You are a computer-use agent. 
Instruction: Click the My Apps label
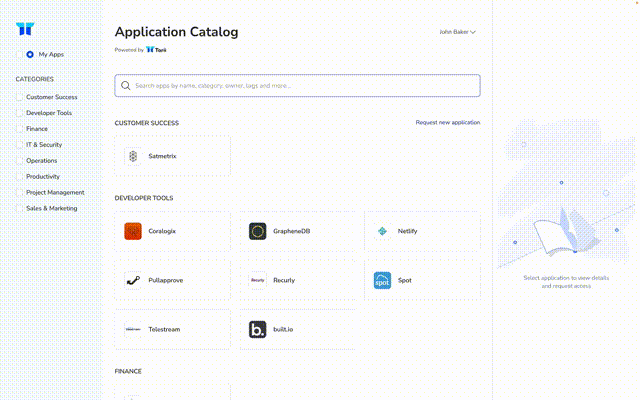coord(51,54)
